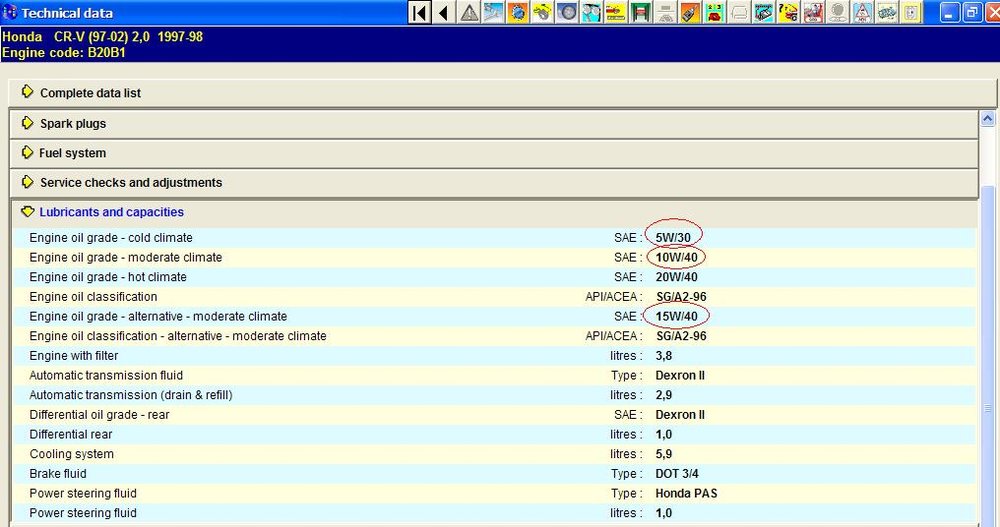The height and width of the screenshot is (527, 1000).
Task: Click 'Engine oil classification' row label
Action: tap(93, 297)
